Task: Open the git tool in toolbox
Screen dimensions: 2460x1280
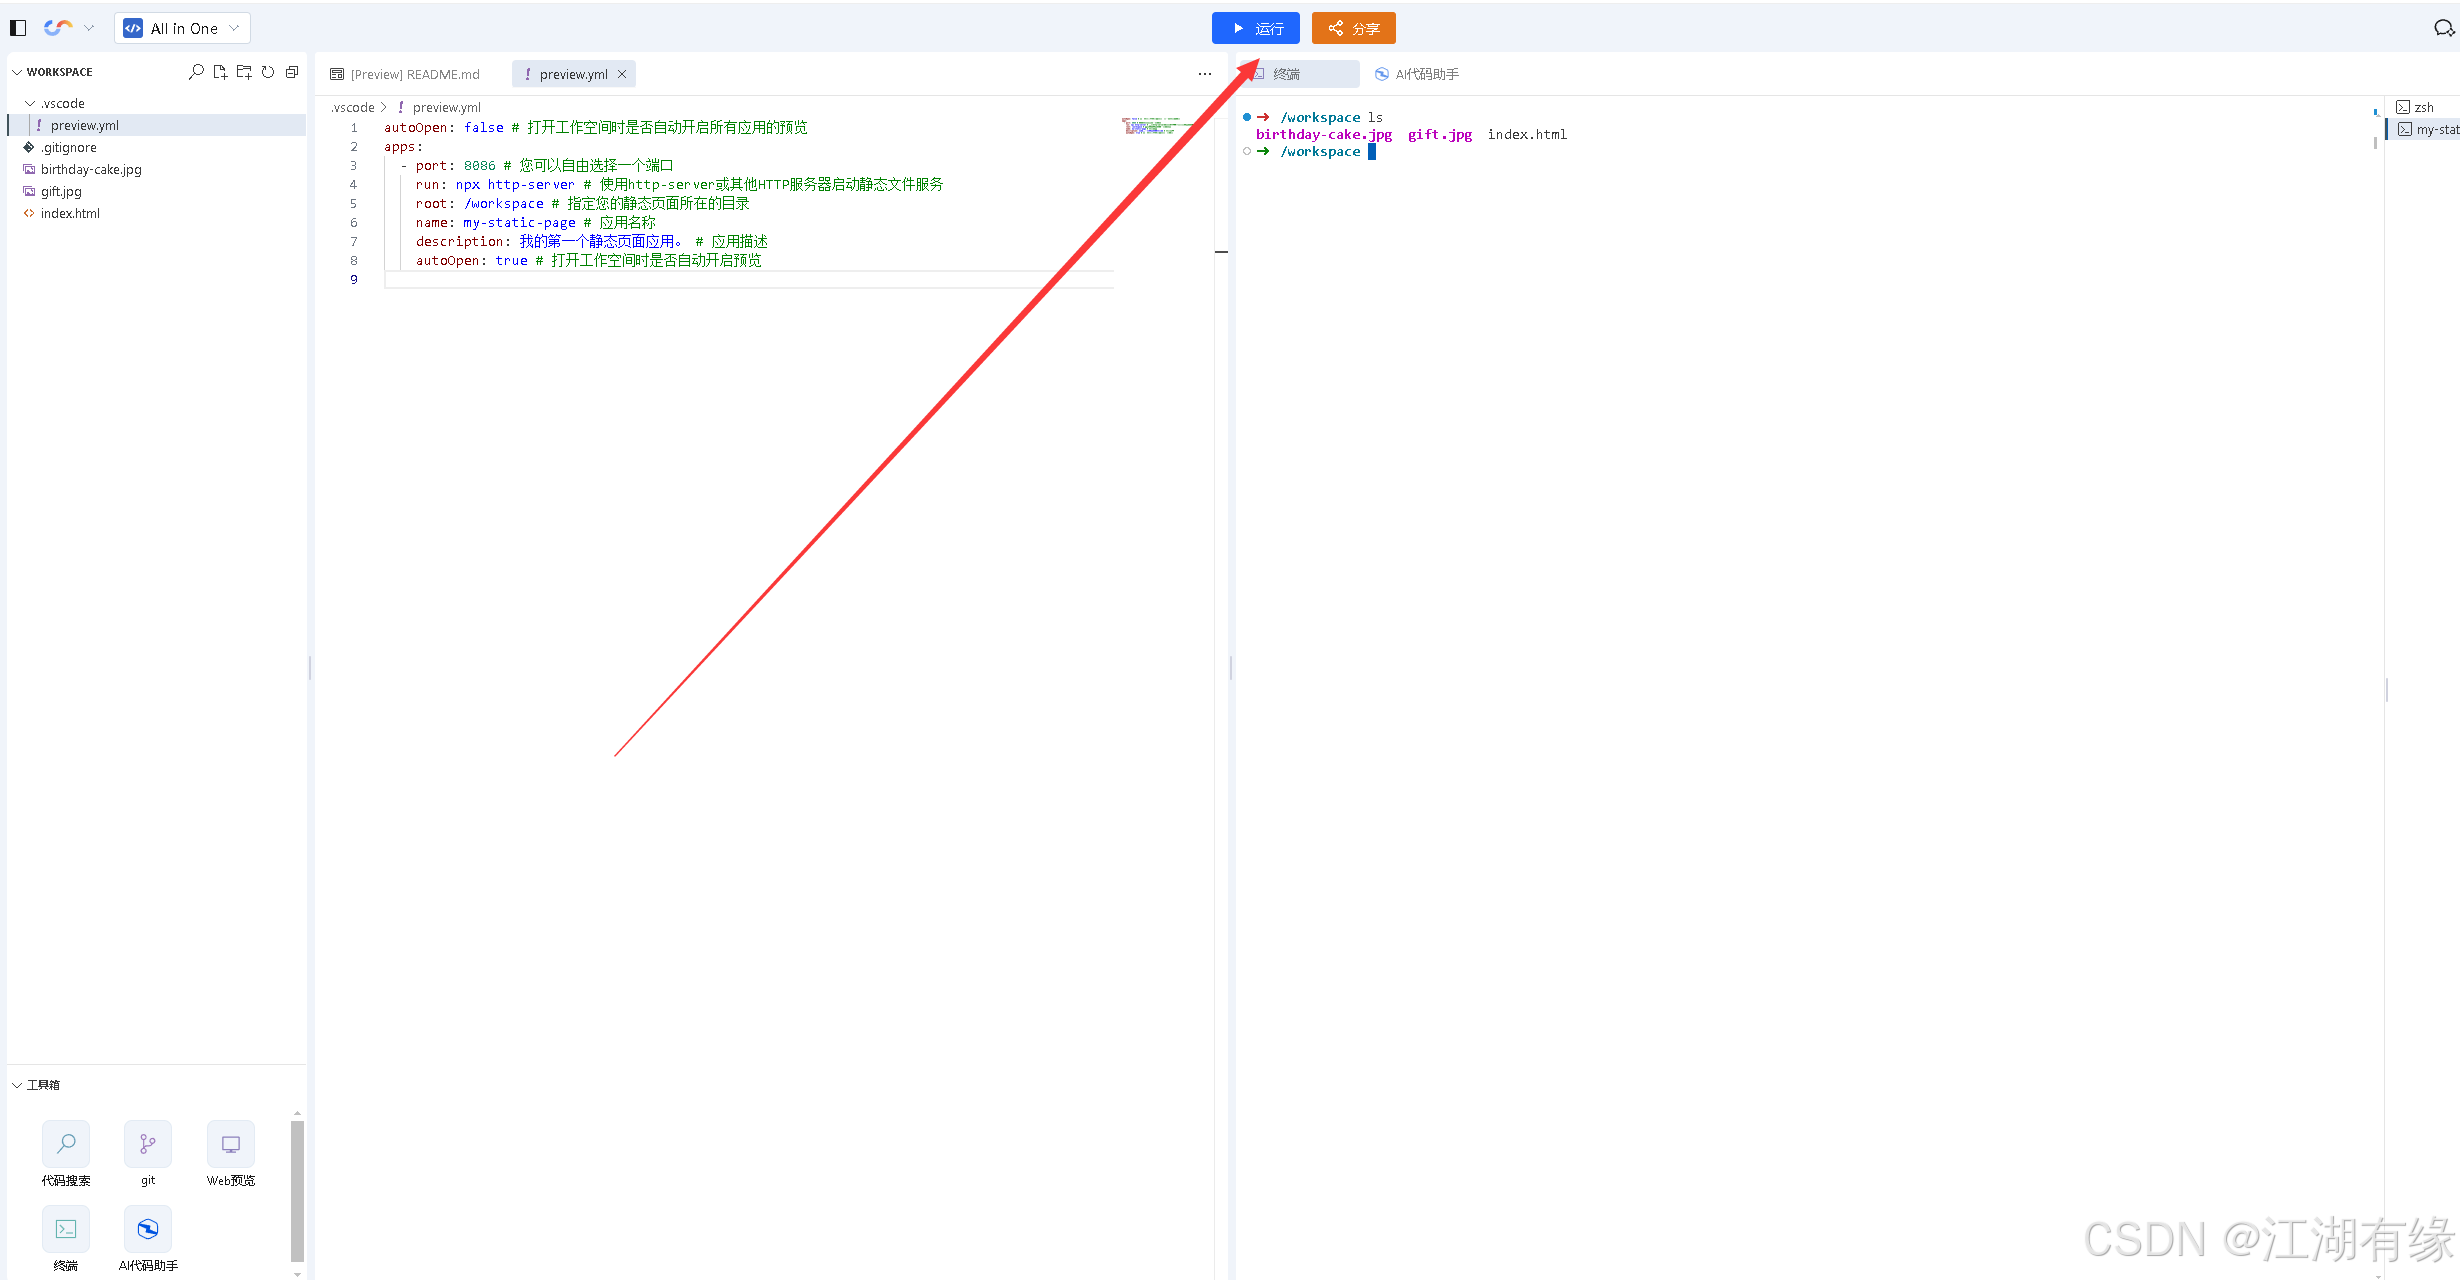Action: pyautogui.click(x=148, y=1144)
